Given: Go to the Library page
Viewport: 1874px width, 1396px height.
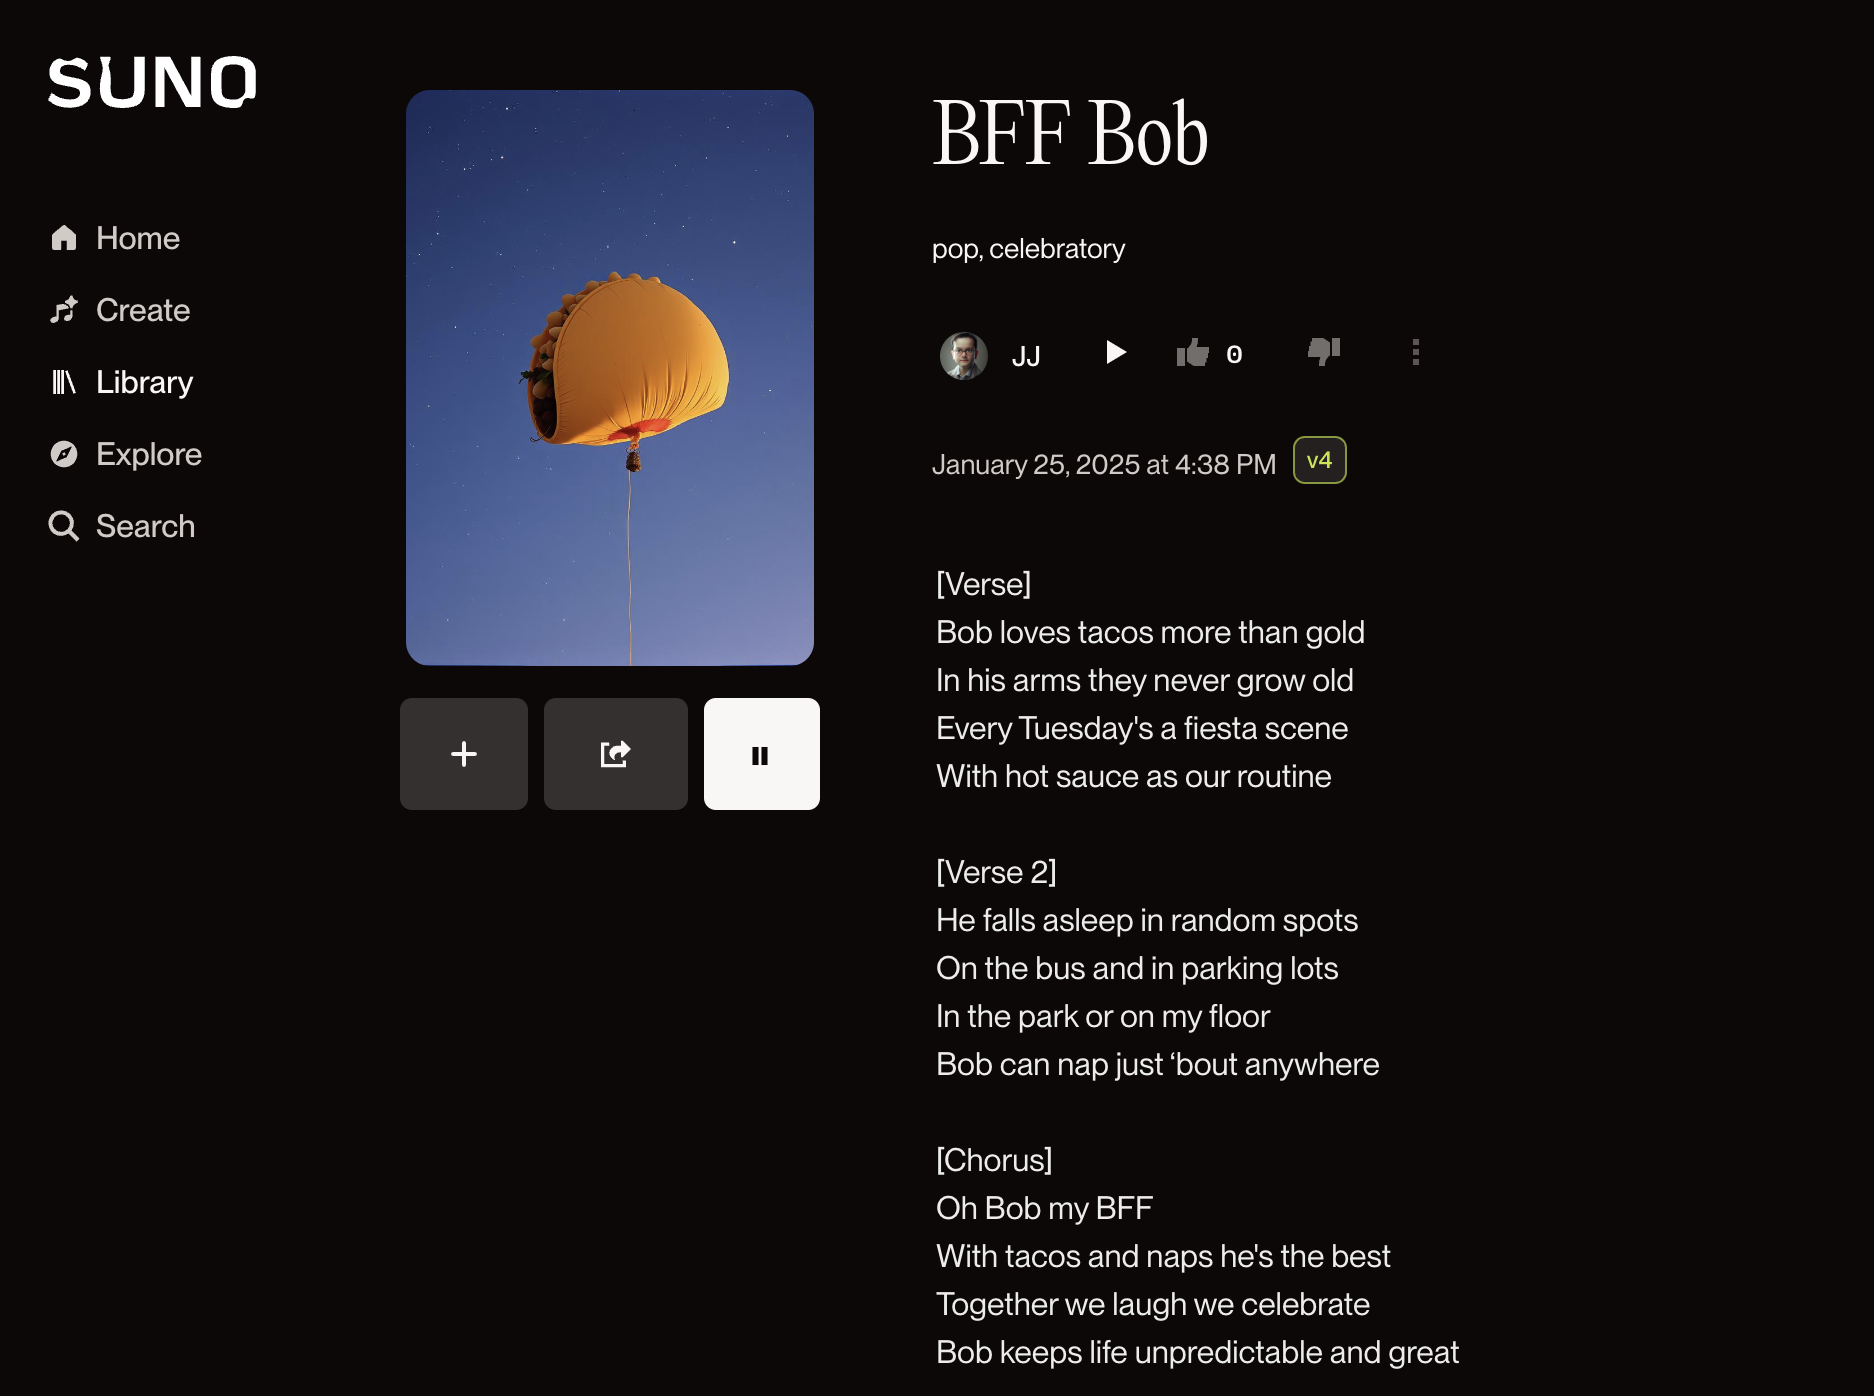Looking at the screenshot, I should click(x=144, y=382).
